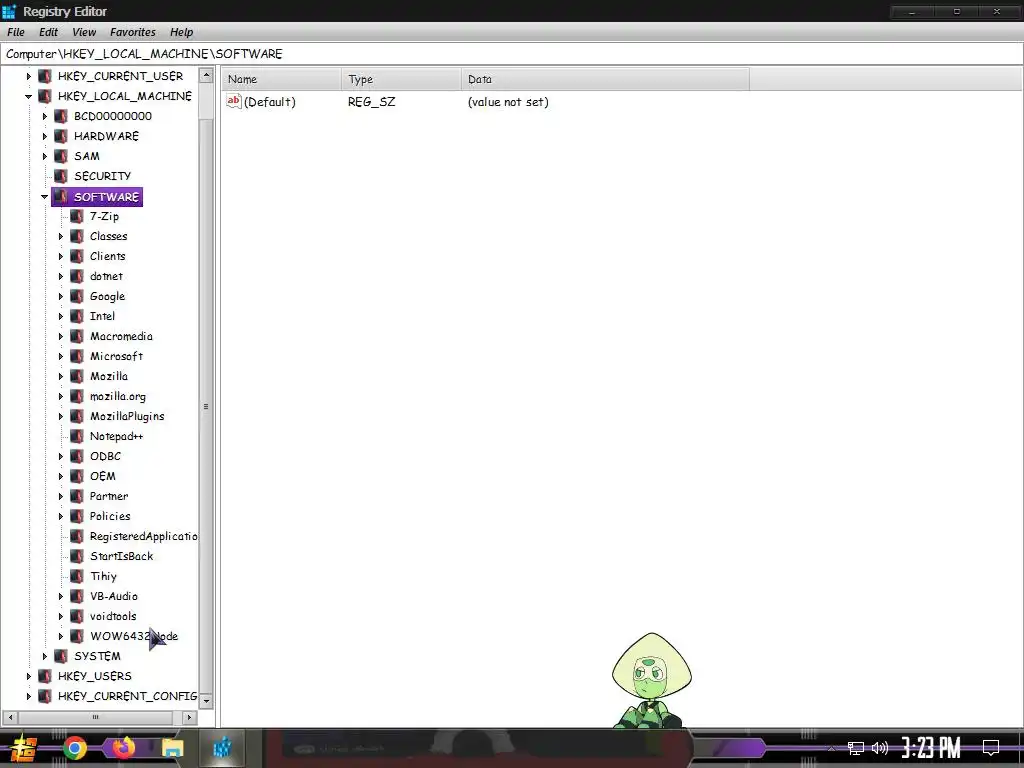Image resolution: width=1024 pixels, height=768 pixels.
Task: Click the registry address bar path
Action: click(512, 54)
